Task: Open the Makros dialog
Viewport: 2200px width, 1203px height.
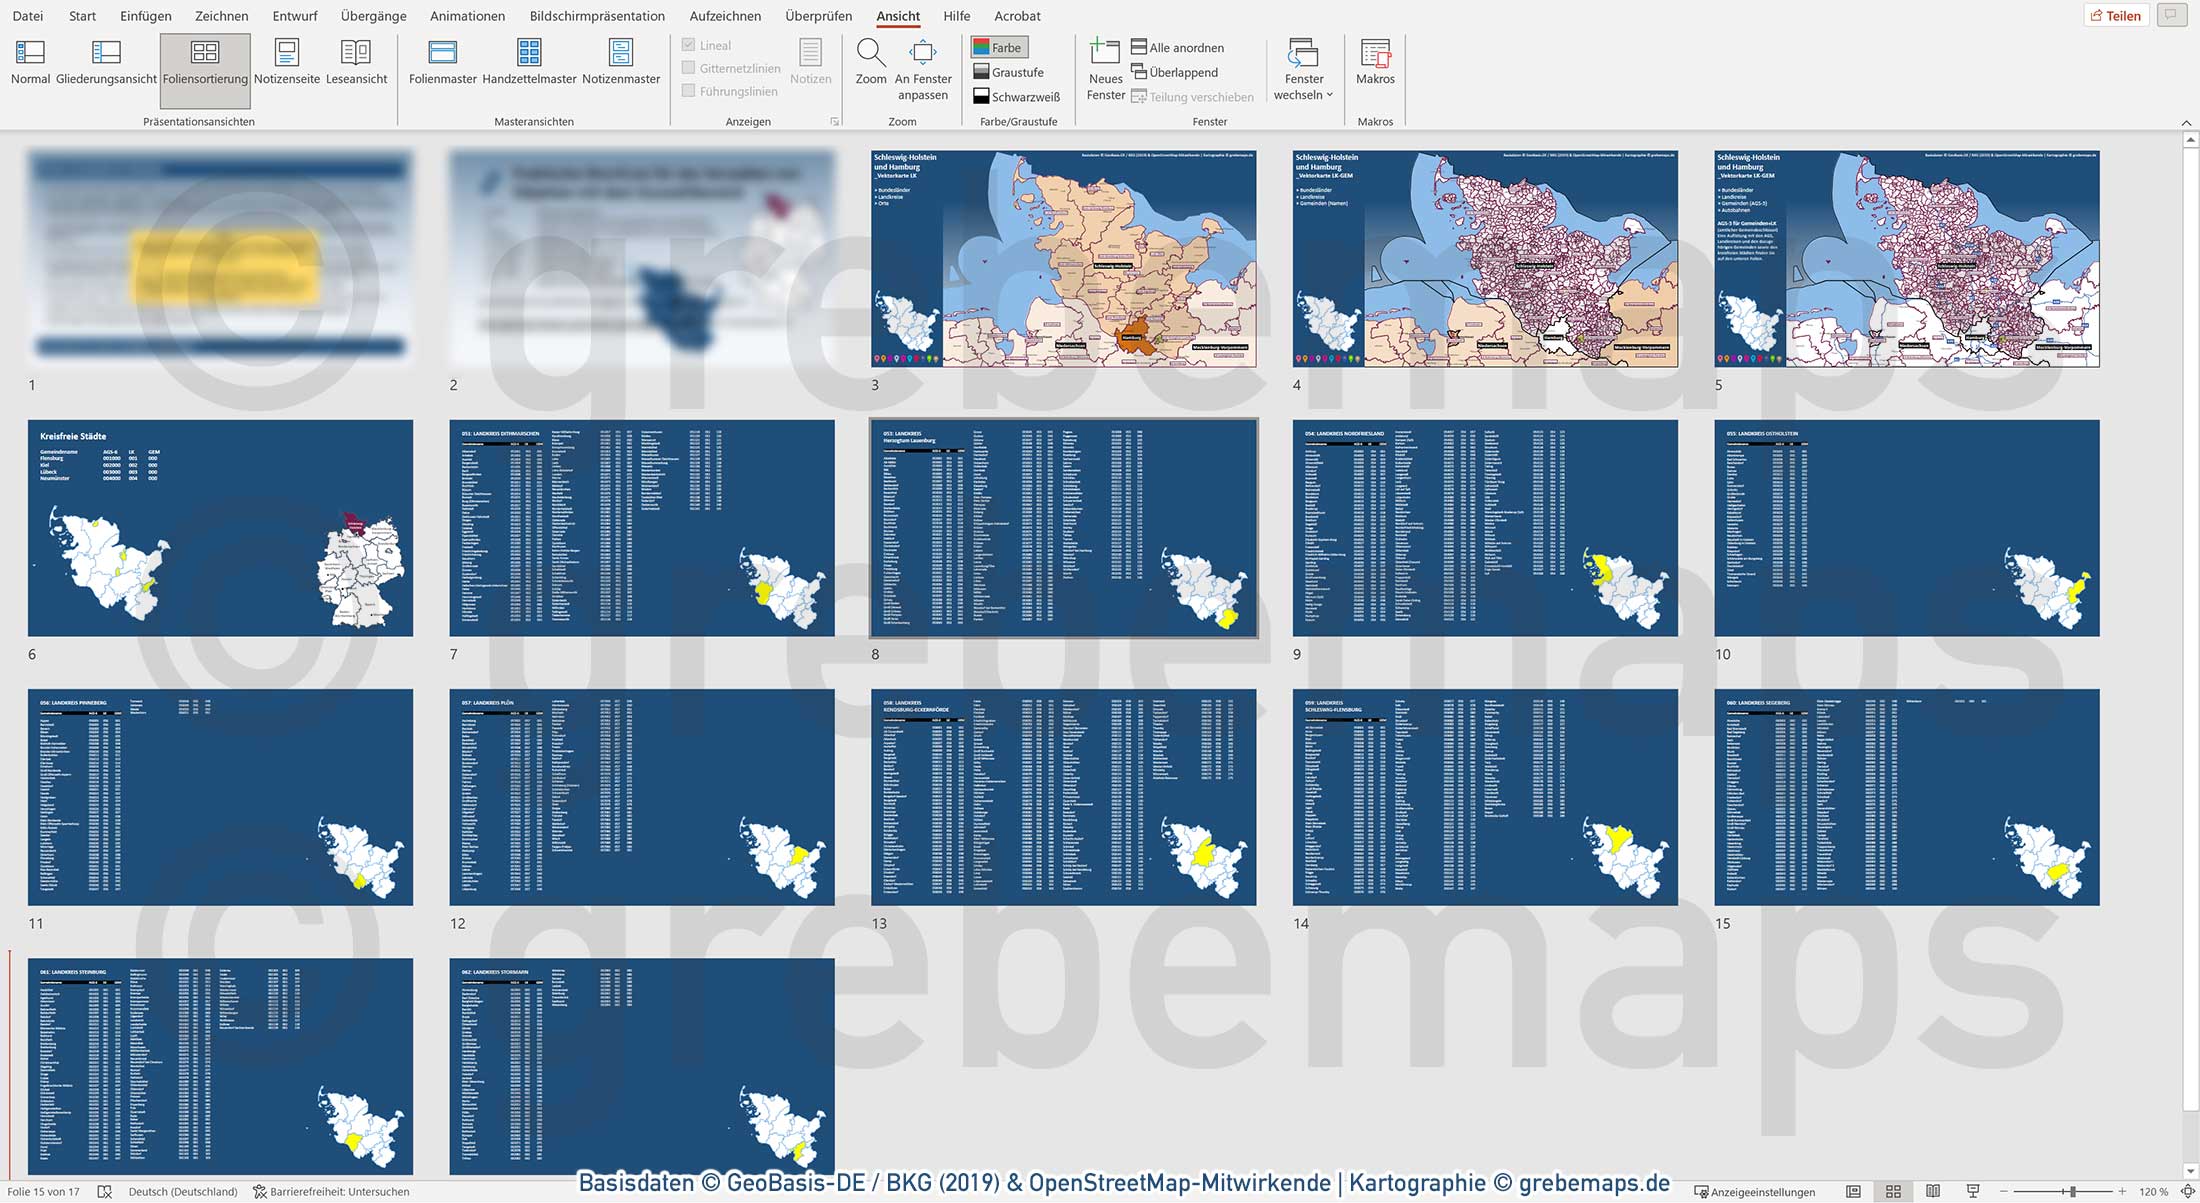Action: (x=1376, y=65)
